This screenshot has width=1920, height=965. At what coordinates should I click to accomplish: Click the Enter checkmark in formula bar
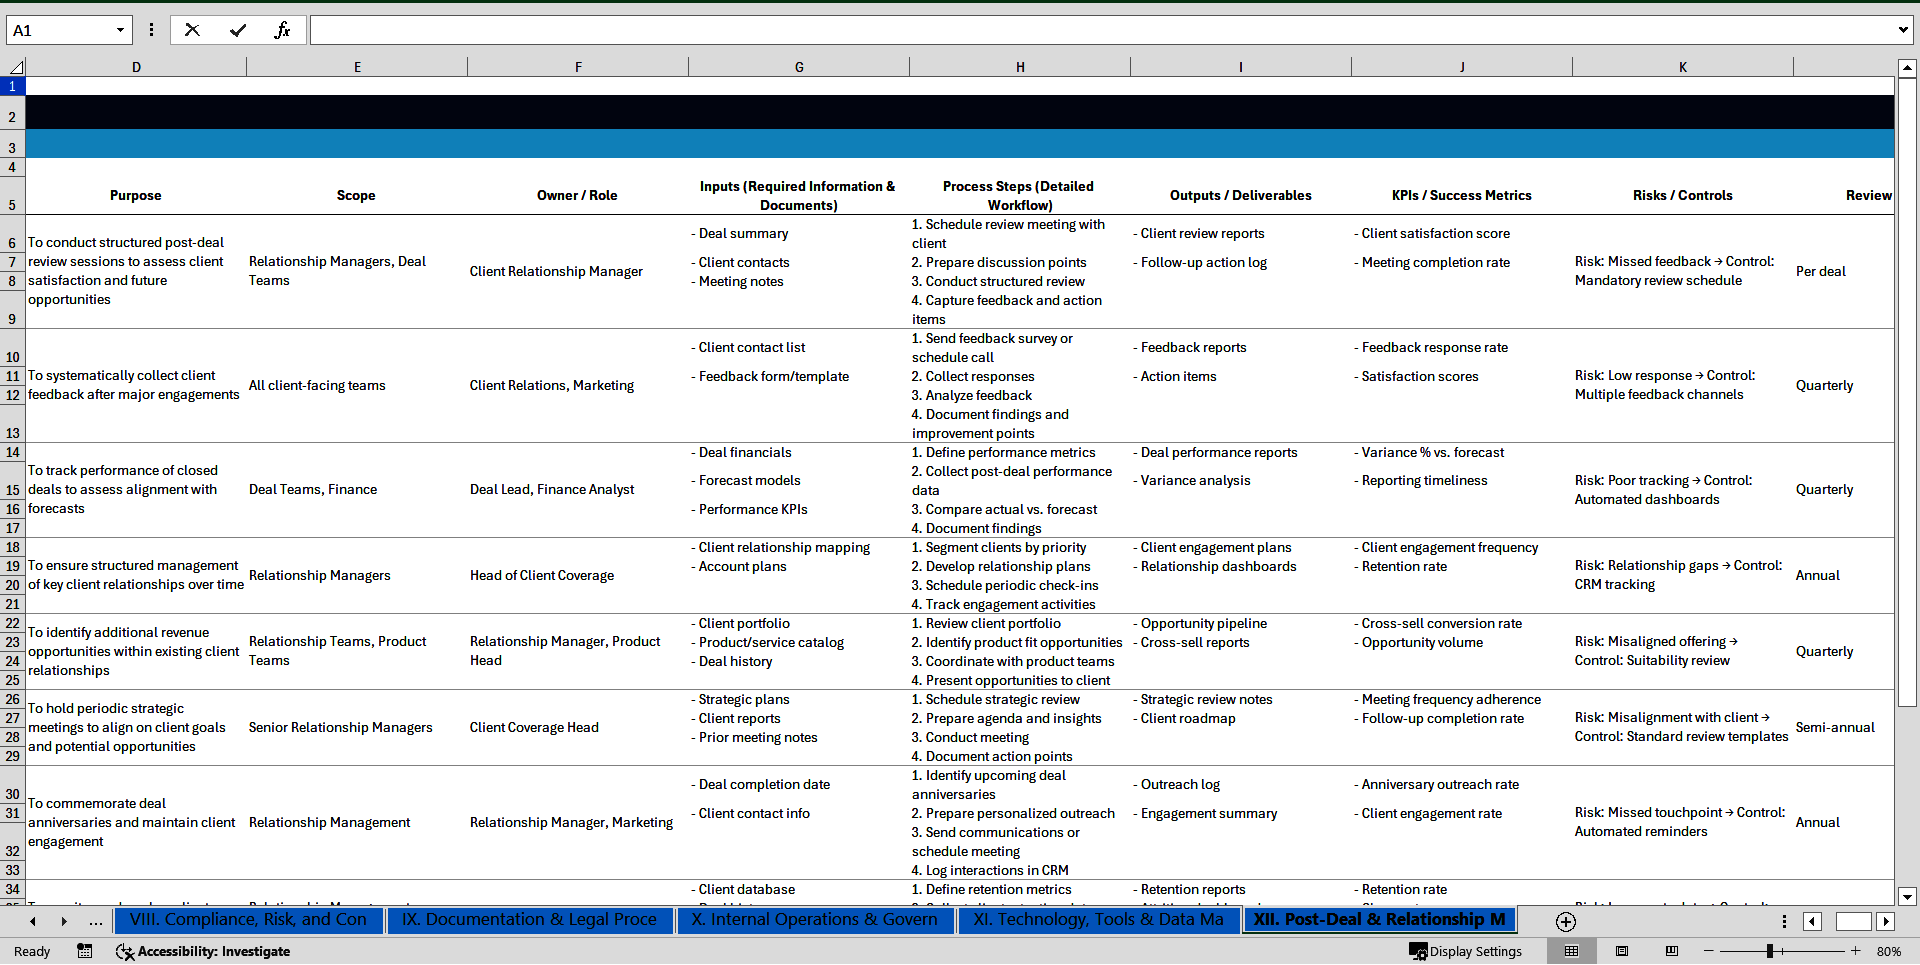(238, 30)
